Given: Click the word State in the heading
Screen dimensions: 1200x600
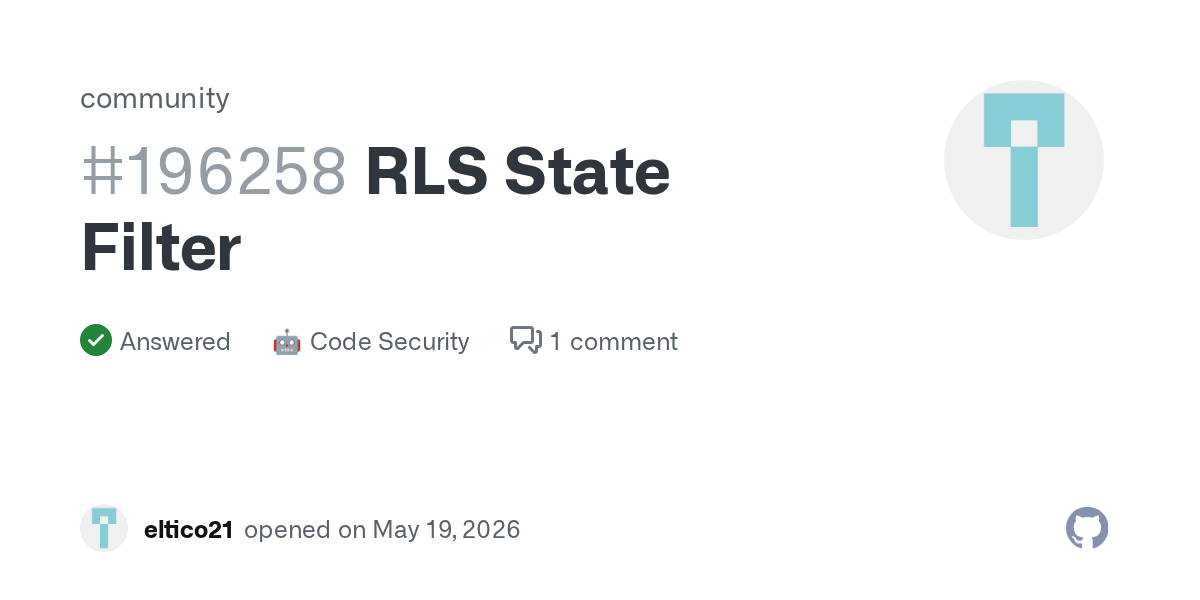Looking at the screenshot, I should coord(587,171).
